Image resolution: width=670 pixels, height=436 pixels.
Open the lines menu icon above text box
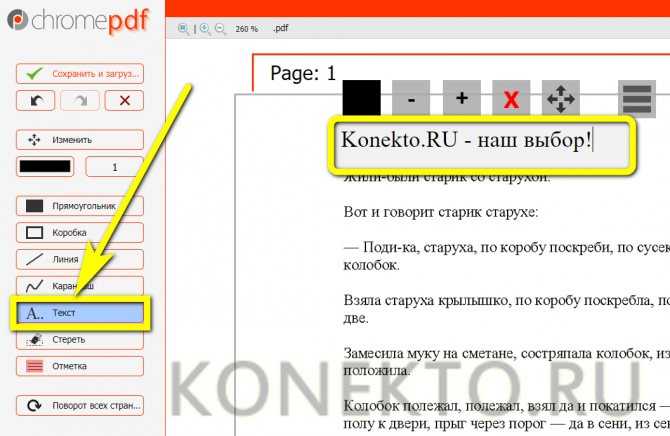coord(637,99)
